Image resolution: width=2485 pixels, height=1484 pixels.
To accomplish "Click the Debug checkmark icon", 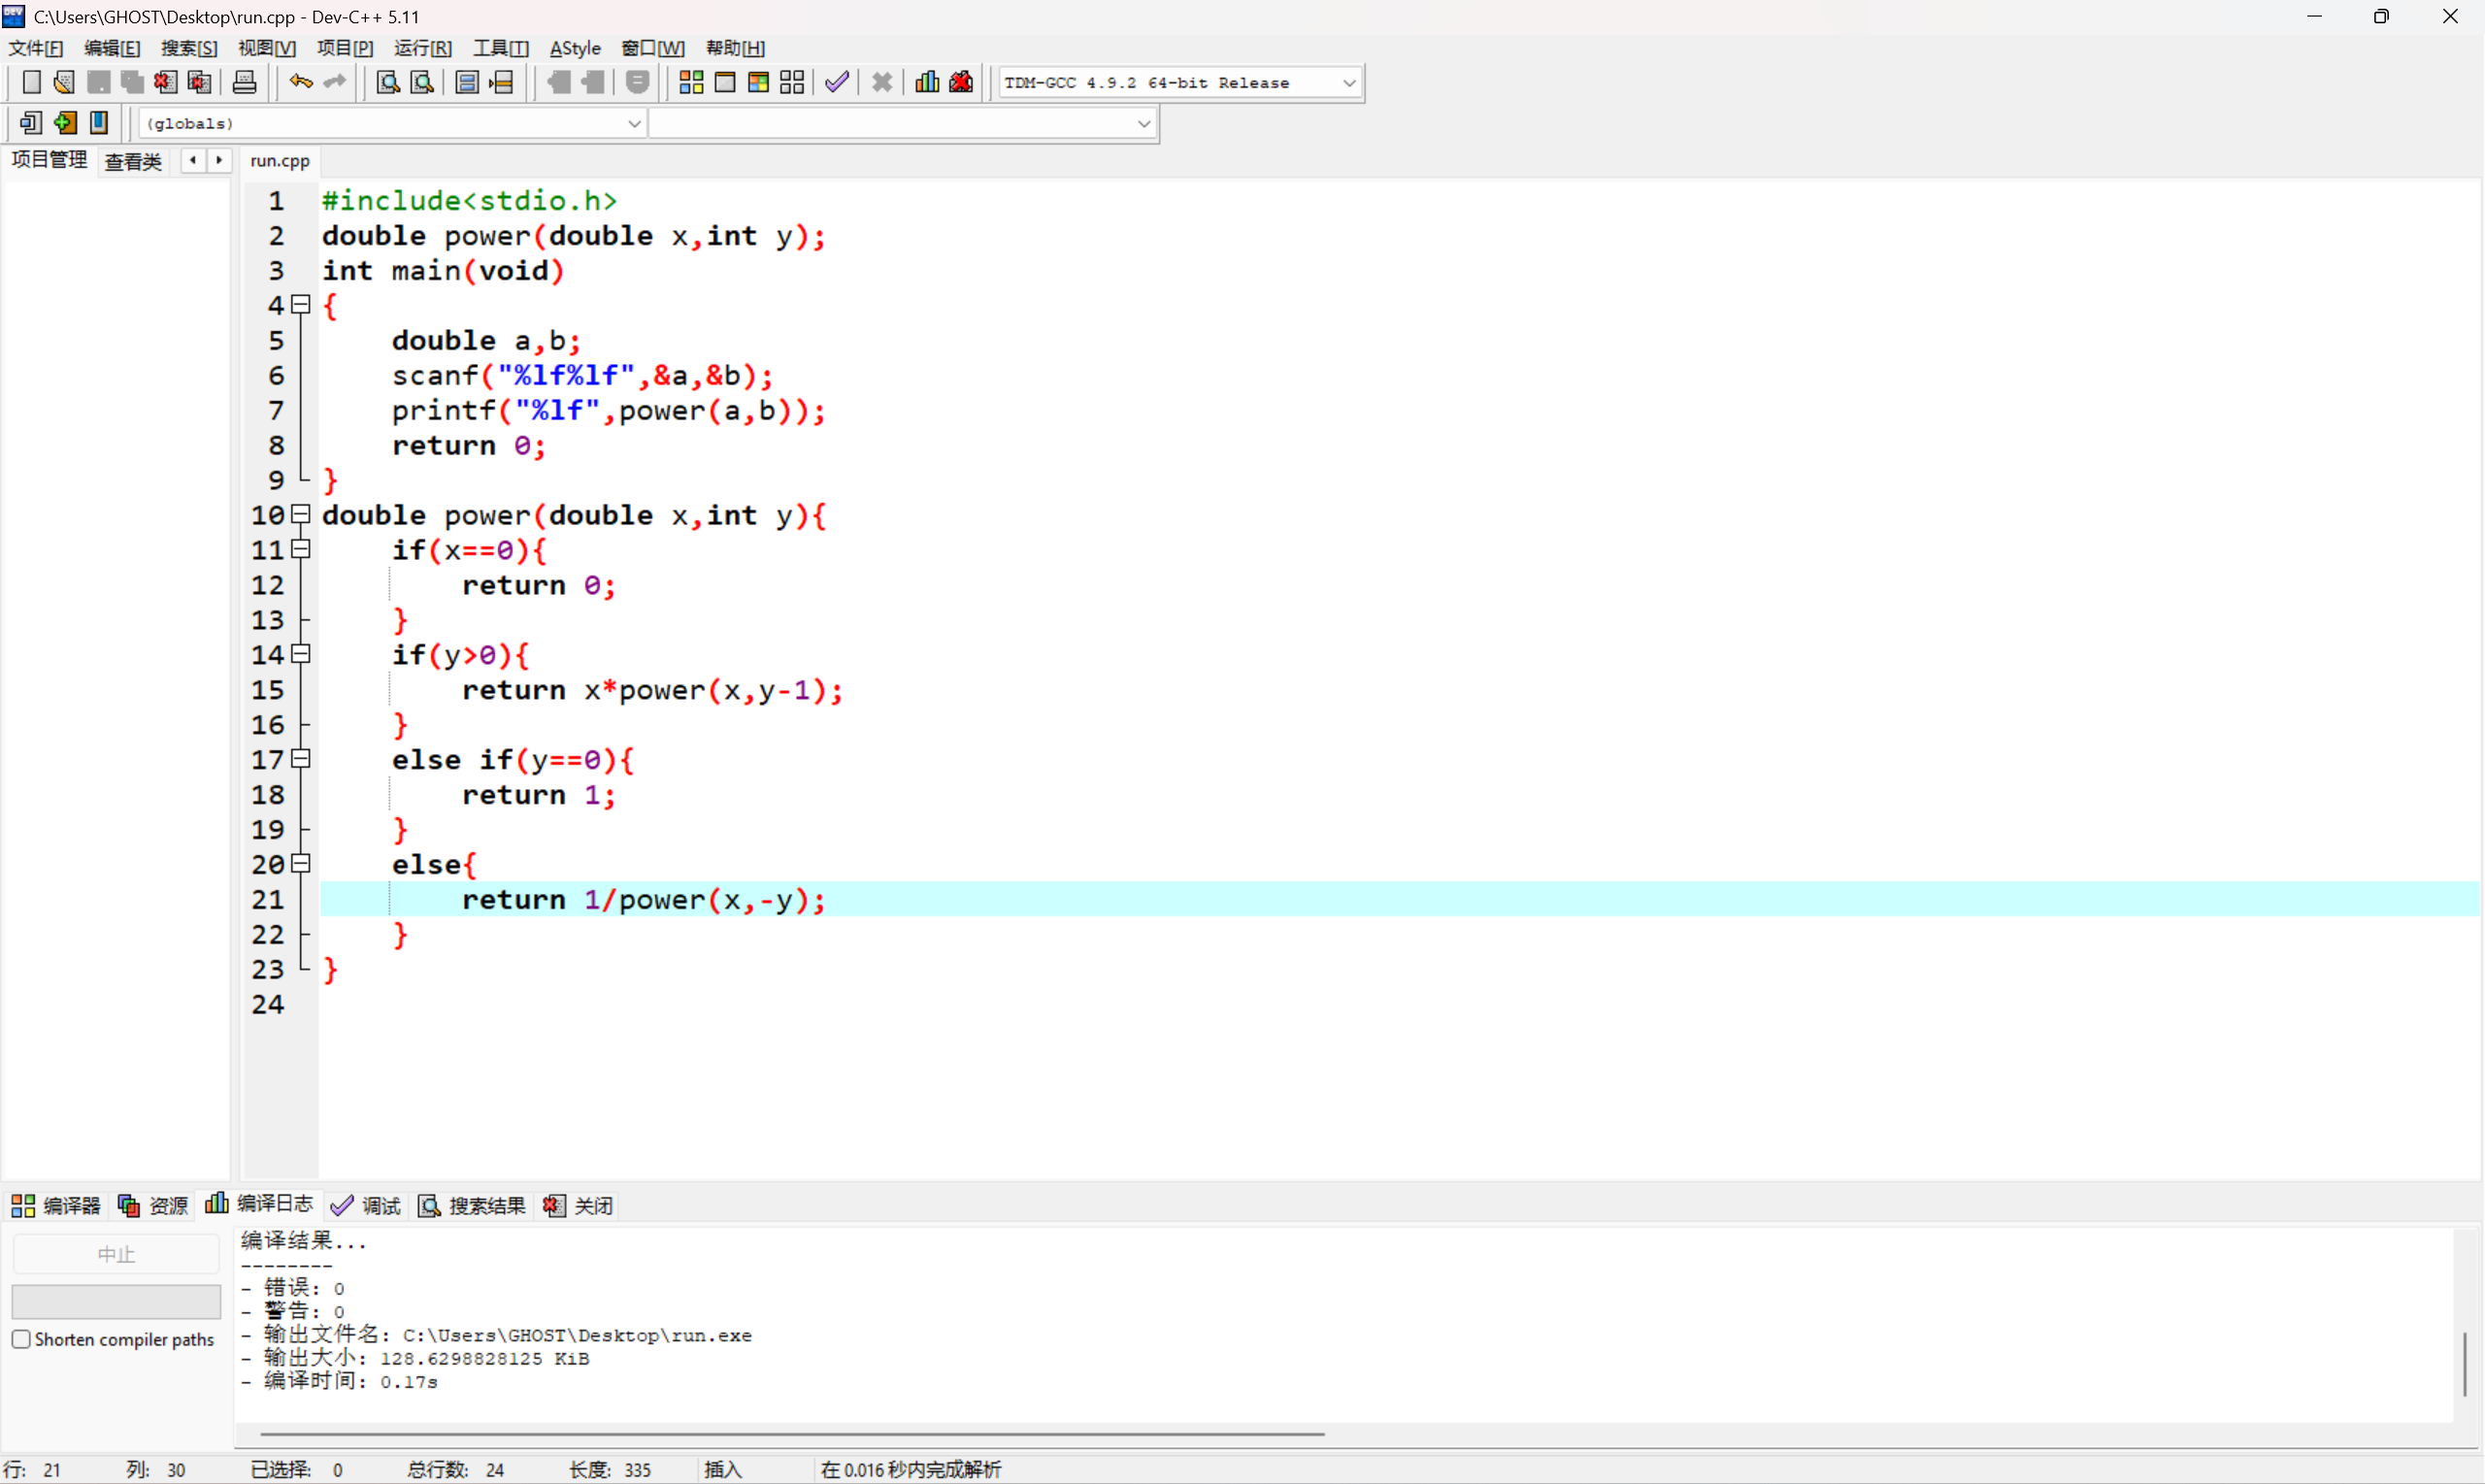I will (x=837, y=83).
